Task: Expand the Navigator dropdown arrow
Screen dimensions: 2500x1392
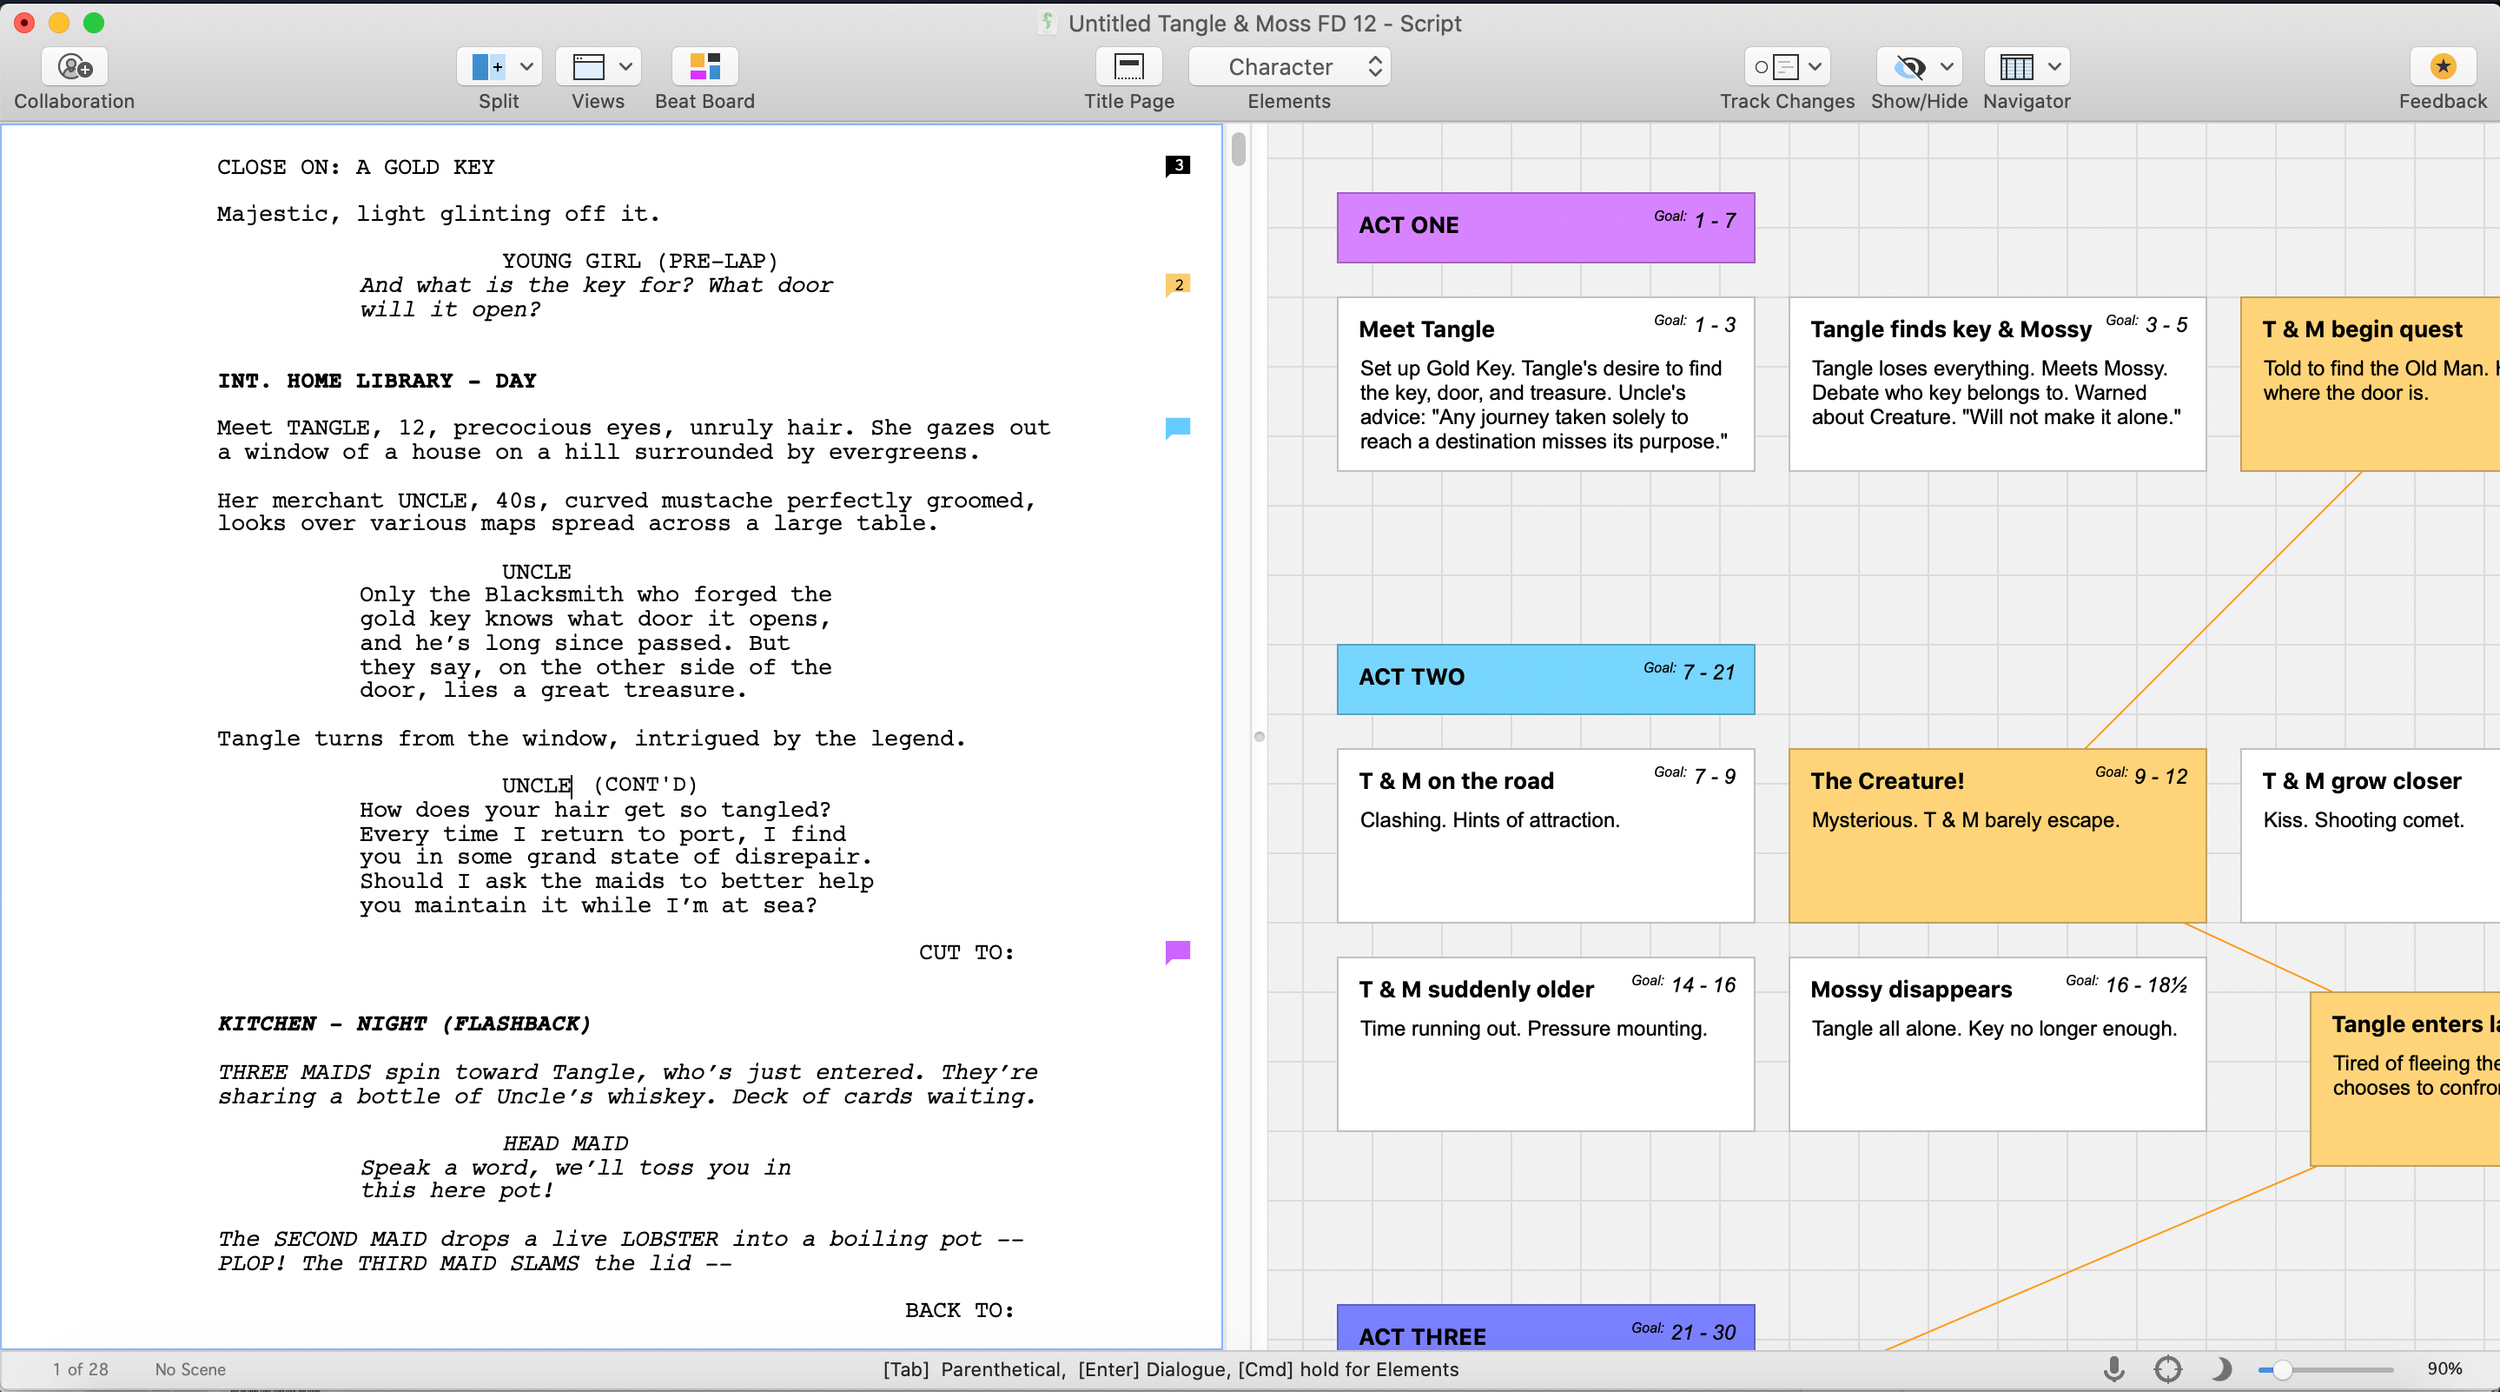Action: coord(2054,67)
